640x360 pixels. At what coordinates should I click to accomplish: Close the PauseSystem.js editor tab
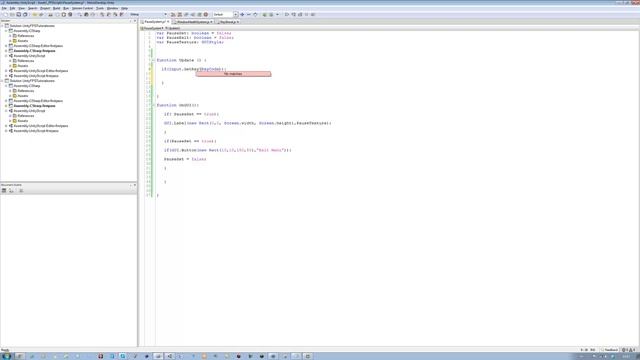(168, 22)
